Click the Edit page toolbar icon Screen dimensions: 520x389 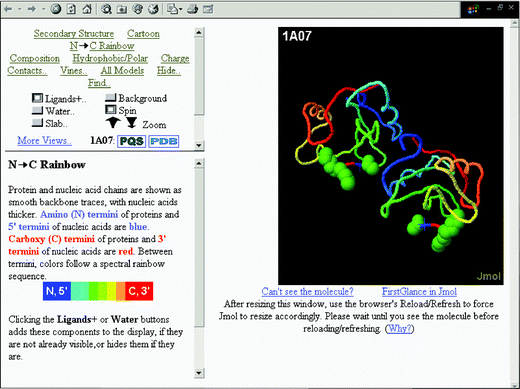208,9
